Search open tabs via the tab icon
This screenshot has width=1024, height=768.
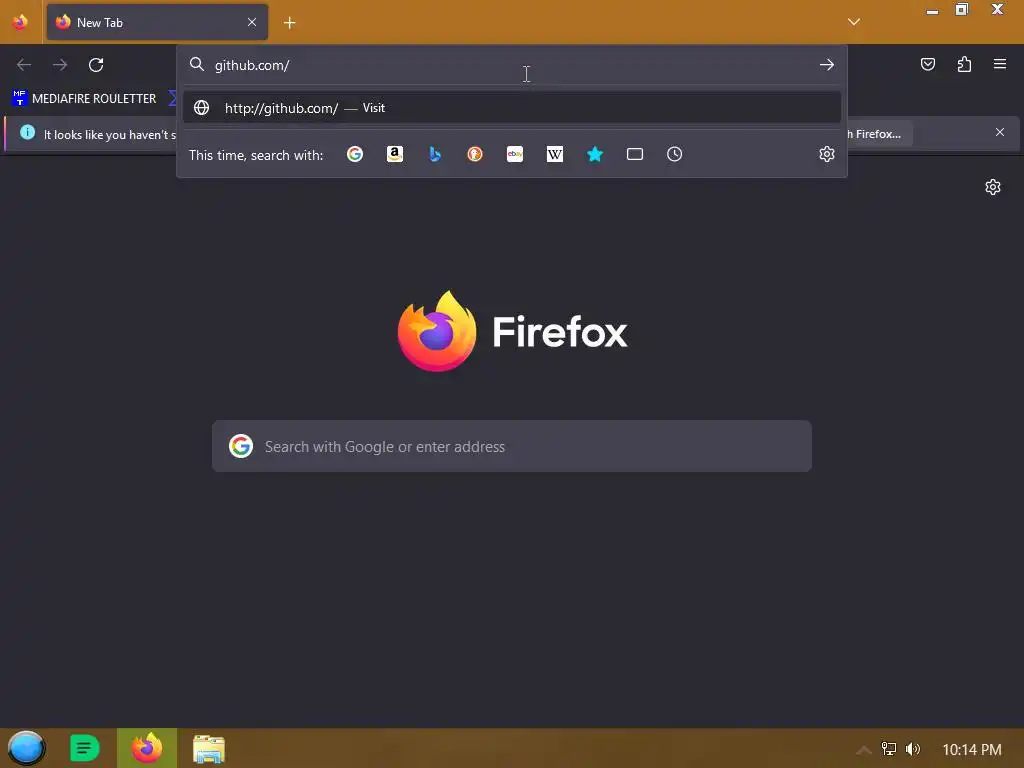[x=635, y=154]
